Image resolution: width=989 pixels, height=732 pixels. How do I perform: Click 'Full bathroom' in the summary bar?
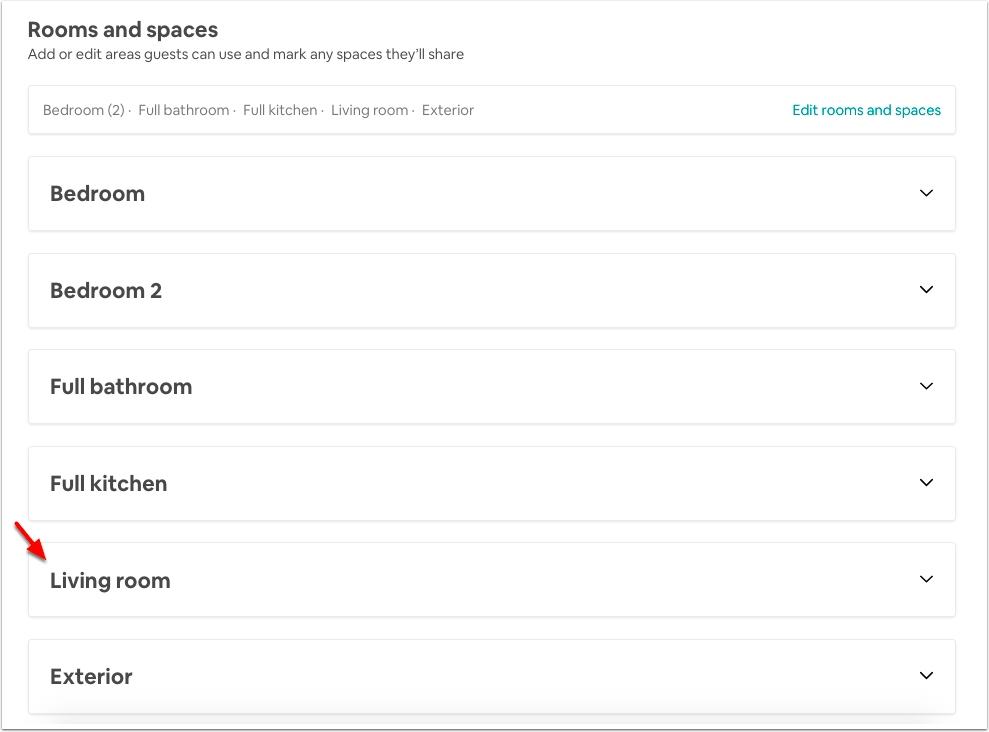point(184,110)
